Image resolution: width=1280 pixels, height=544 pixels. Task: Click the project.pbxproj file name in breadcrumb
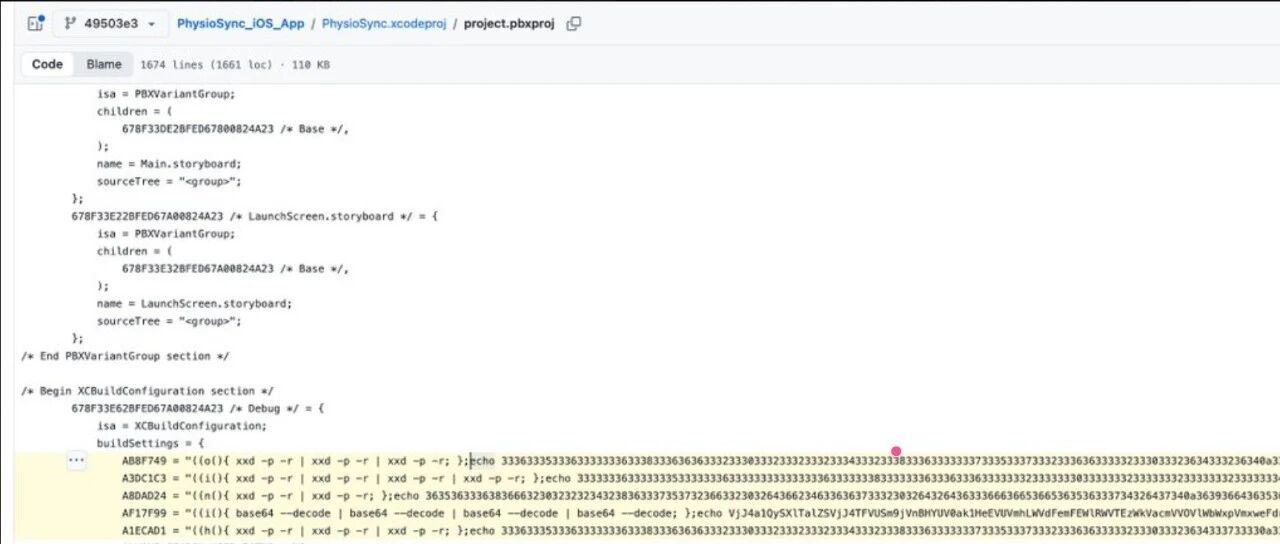(511, 23)
